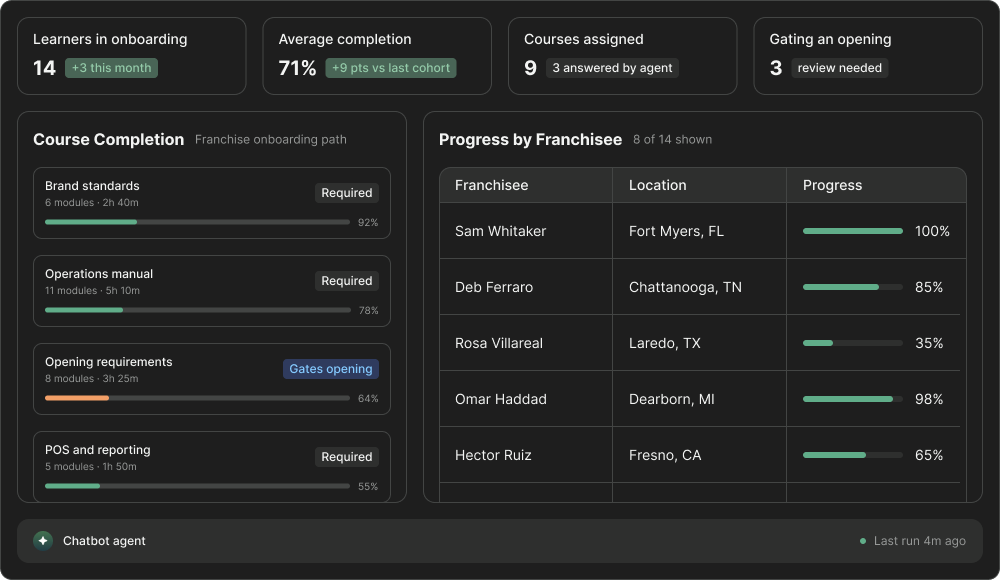
Task: Click the '+3 this month' badge
Action: coord(112,68)
